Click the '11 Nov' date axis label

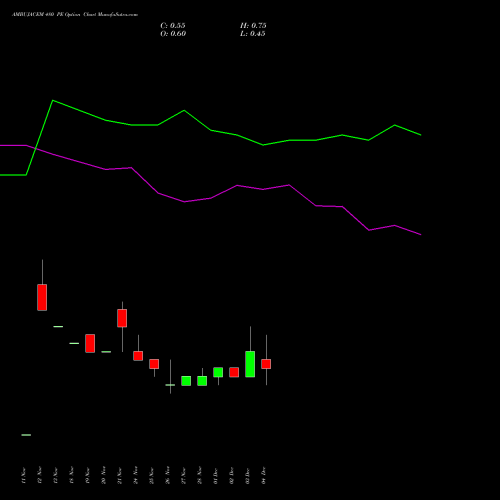[24, 475]
